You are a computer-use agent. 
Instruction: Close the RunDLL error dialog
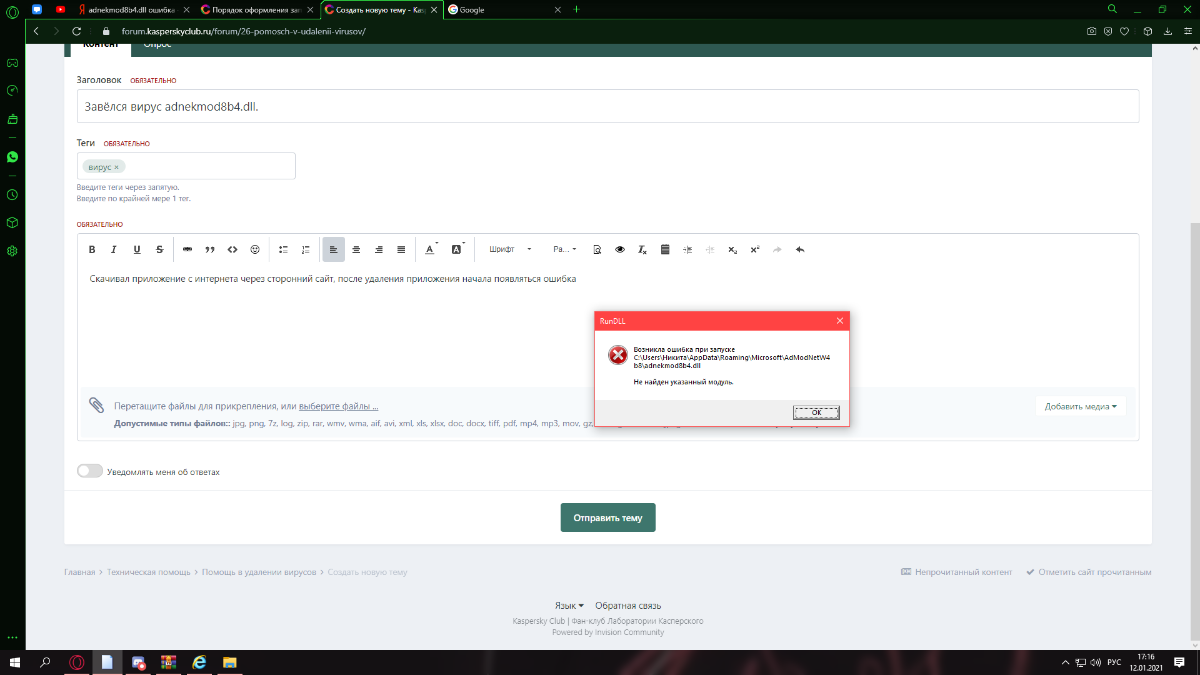[840, 321]
